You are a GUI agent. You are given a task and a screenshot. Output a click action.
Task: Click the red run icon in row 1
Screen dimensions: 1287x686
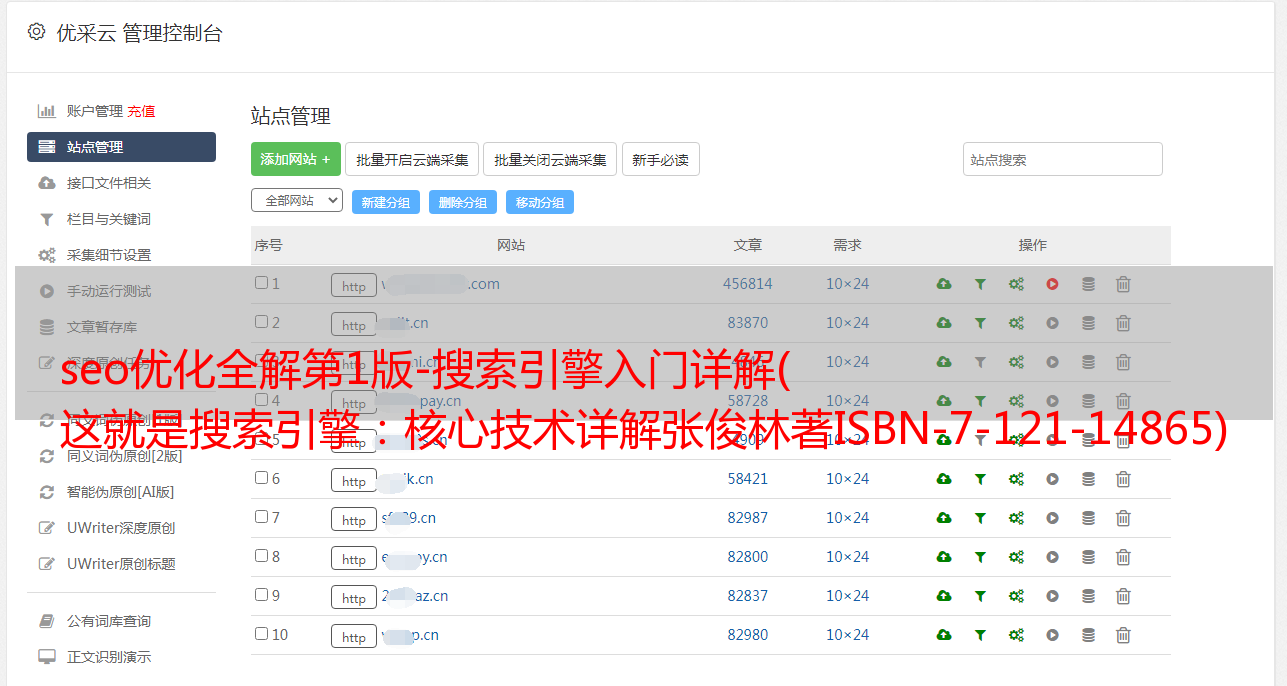(x=1052, y=284)
